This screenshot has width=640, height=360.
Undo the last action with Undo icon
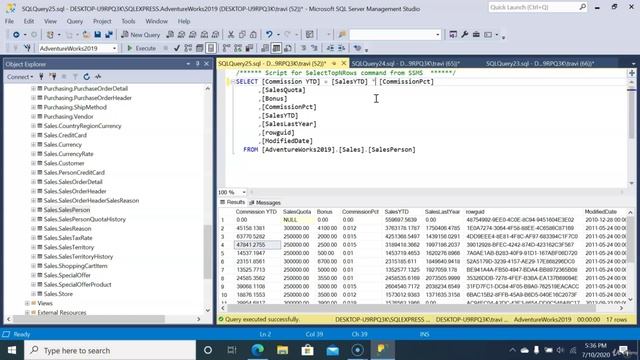pos(269,35)
